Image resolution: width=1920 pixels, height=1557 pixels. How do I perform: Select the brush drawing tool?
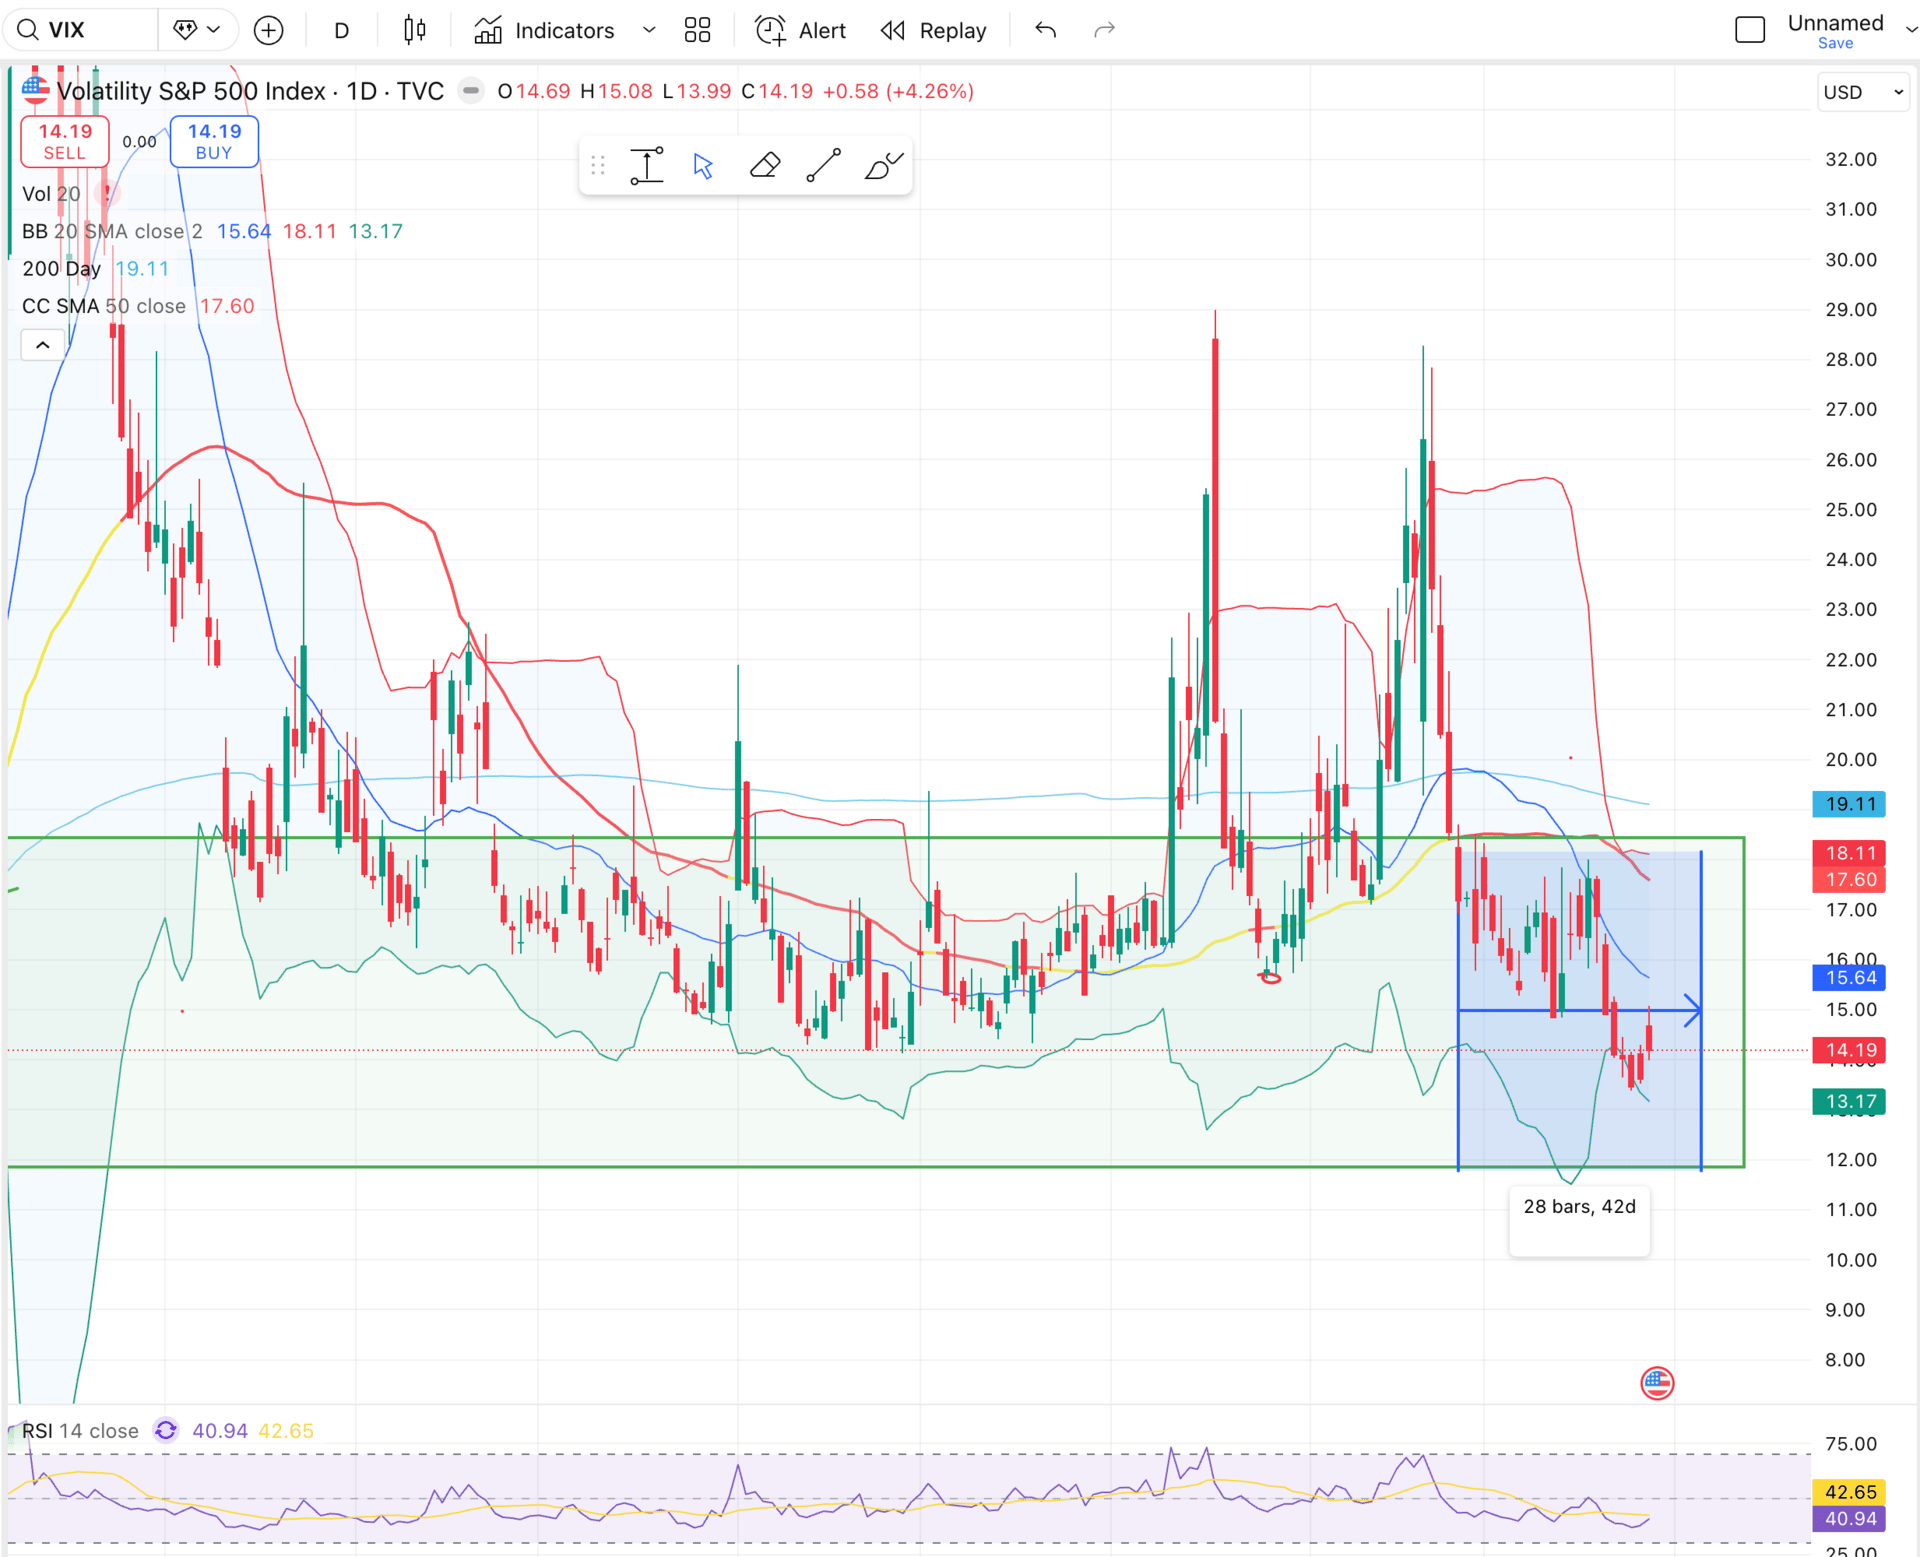pos(883,165)
